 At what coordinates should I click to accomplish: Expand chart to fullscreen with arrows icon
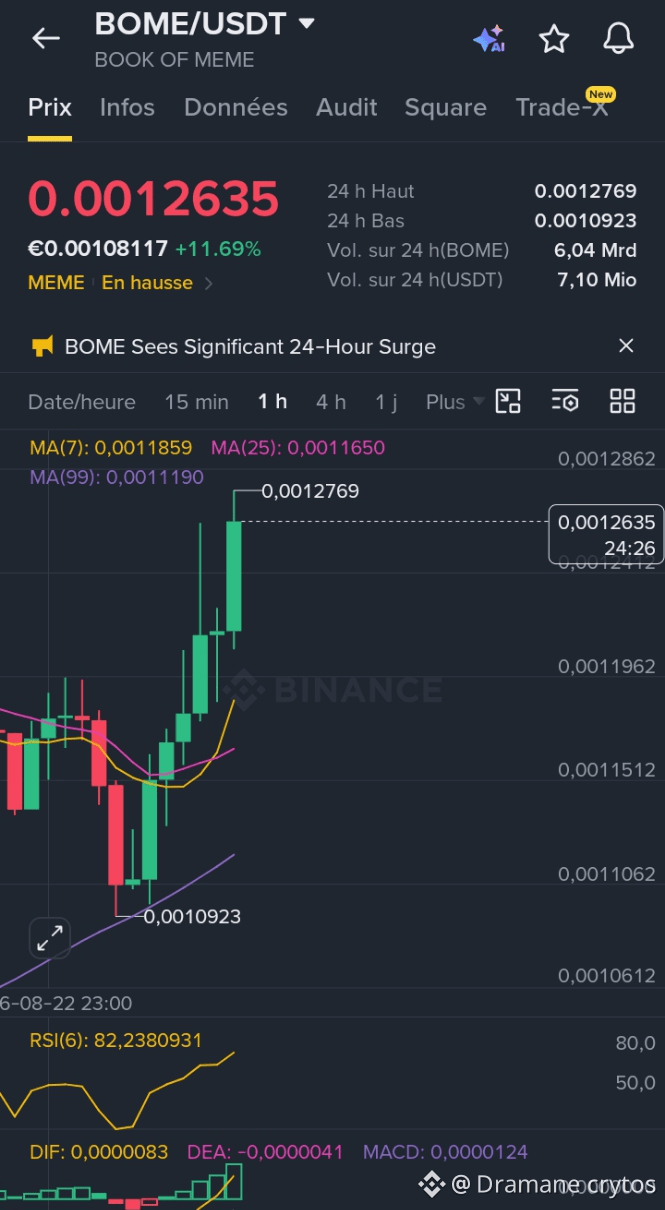(x=49, y=938)
